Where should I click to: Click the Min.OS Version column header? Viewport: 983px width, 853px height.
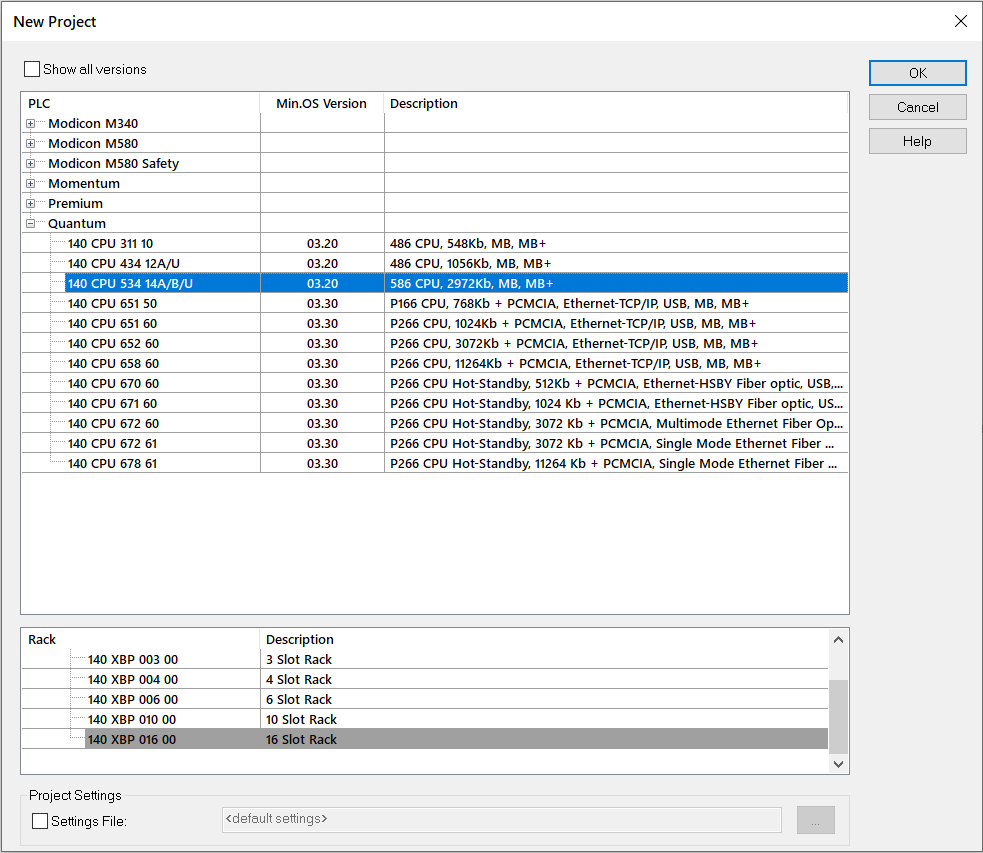(322, 103)
